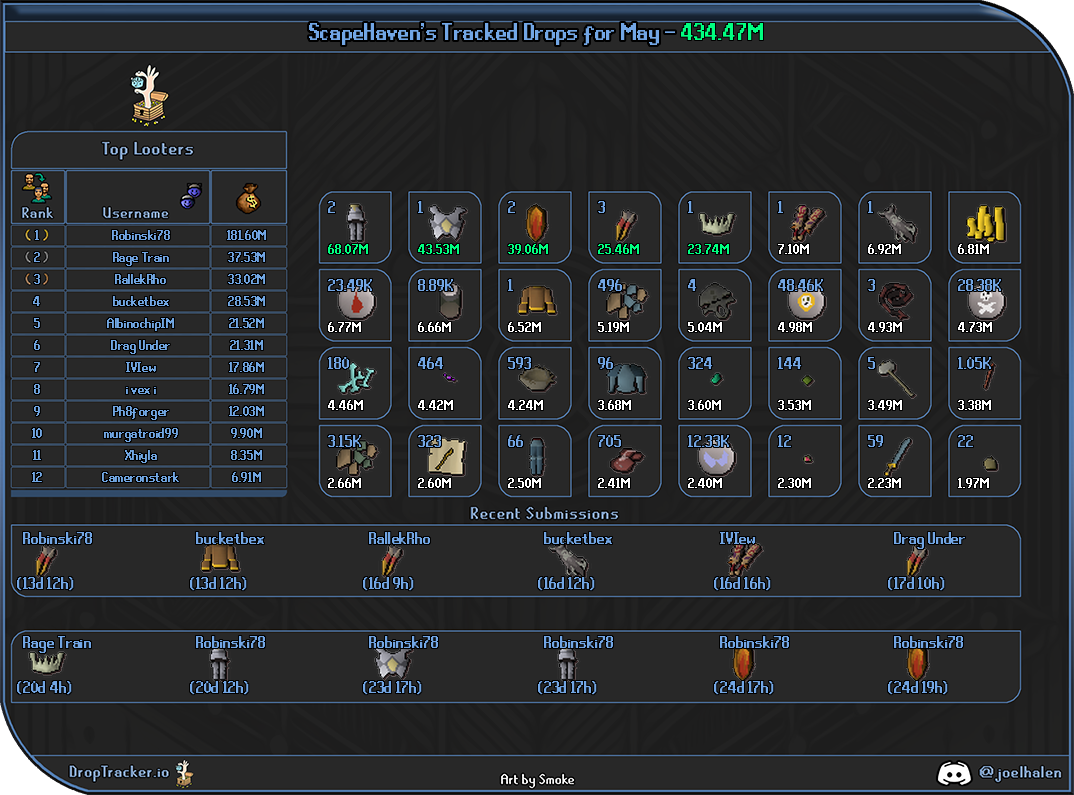Click the 'Top Looters' panel heading

pos(147,149)
